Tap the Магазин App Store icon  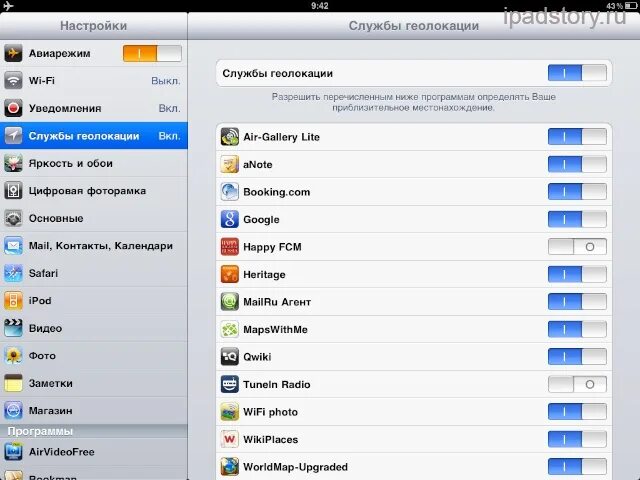(13, 411)
